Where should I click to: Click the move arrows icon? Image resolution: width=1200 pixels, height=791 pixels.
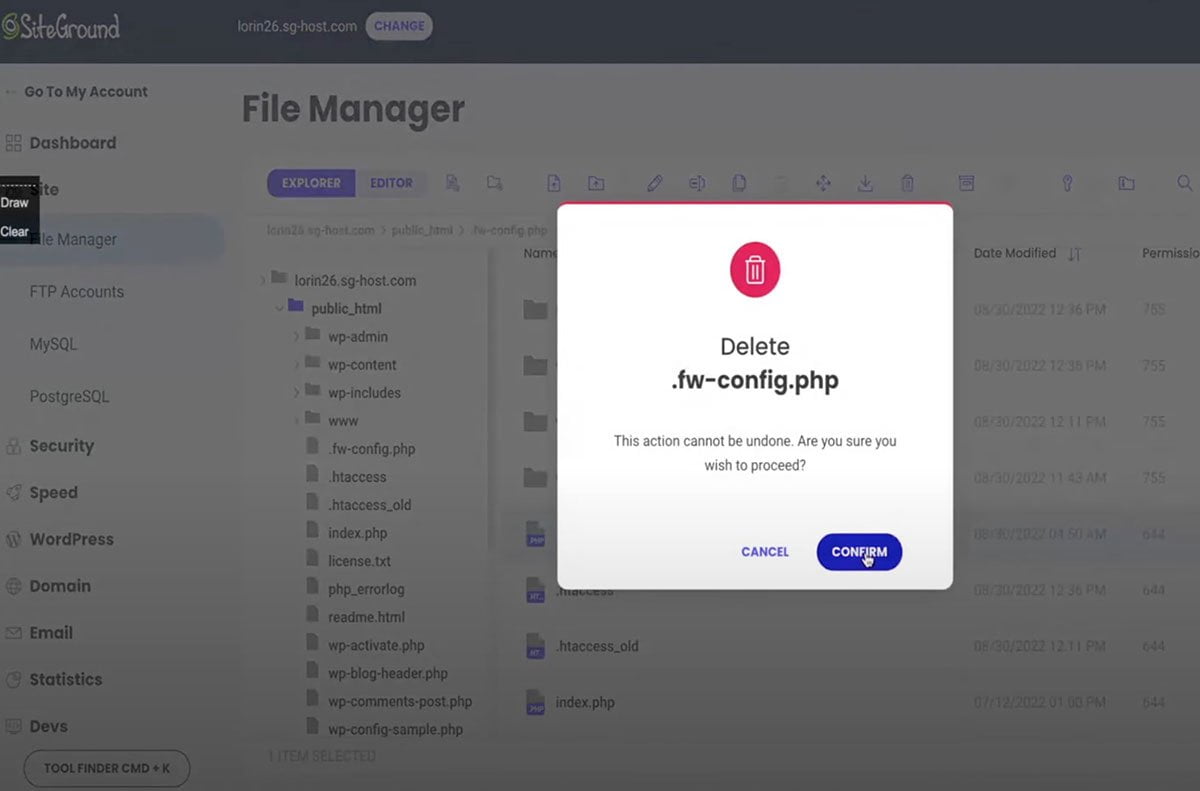click(824, 183)
